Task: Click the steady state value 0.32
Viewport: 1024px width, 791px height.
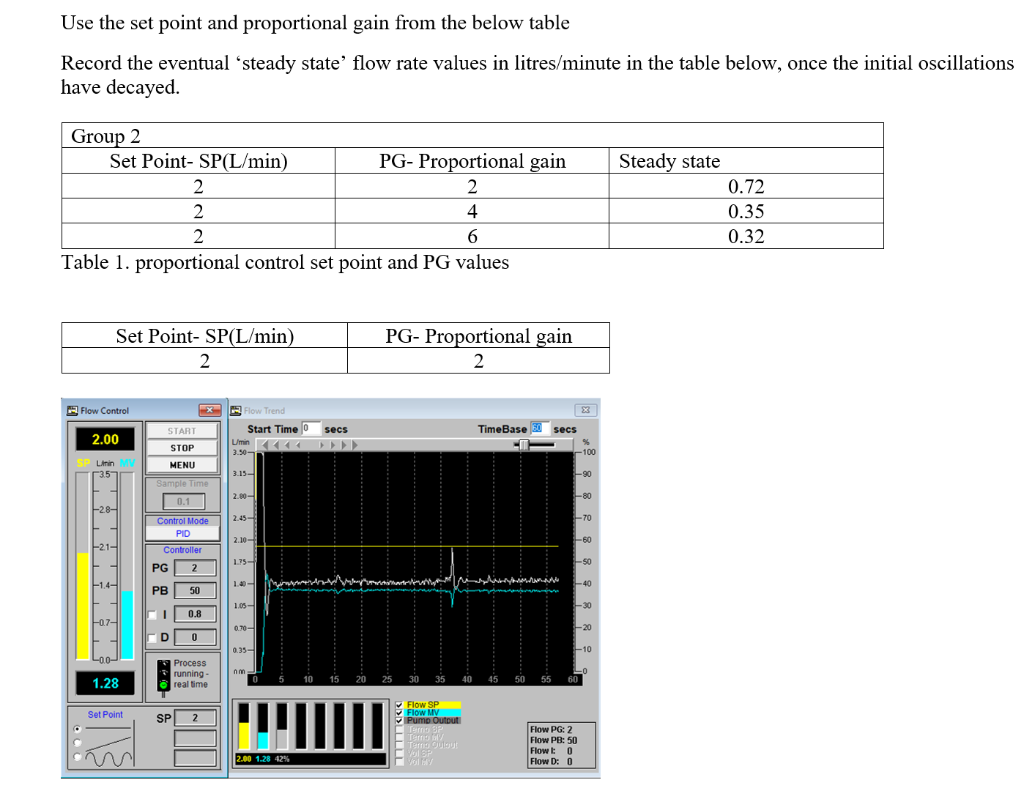Action: 746,236
